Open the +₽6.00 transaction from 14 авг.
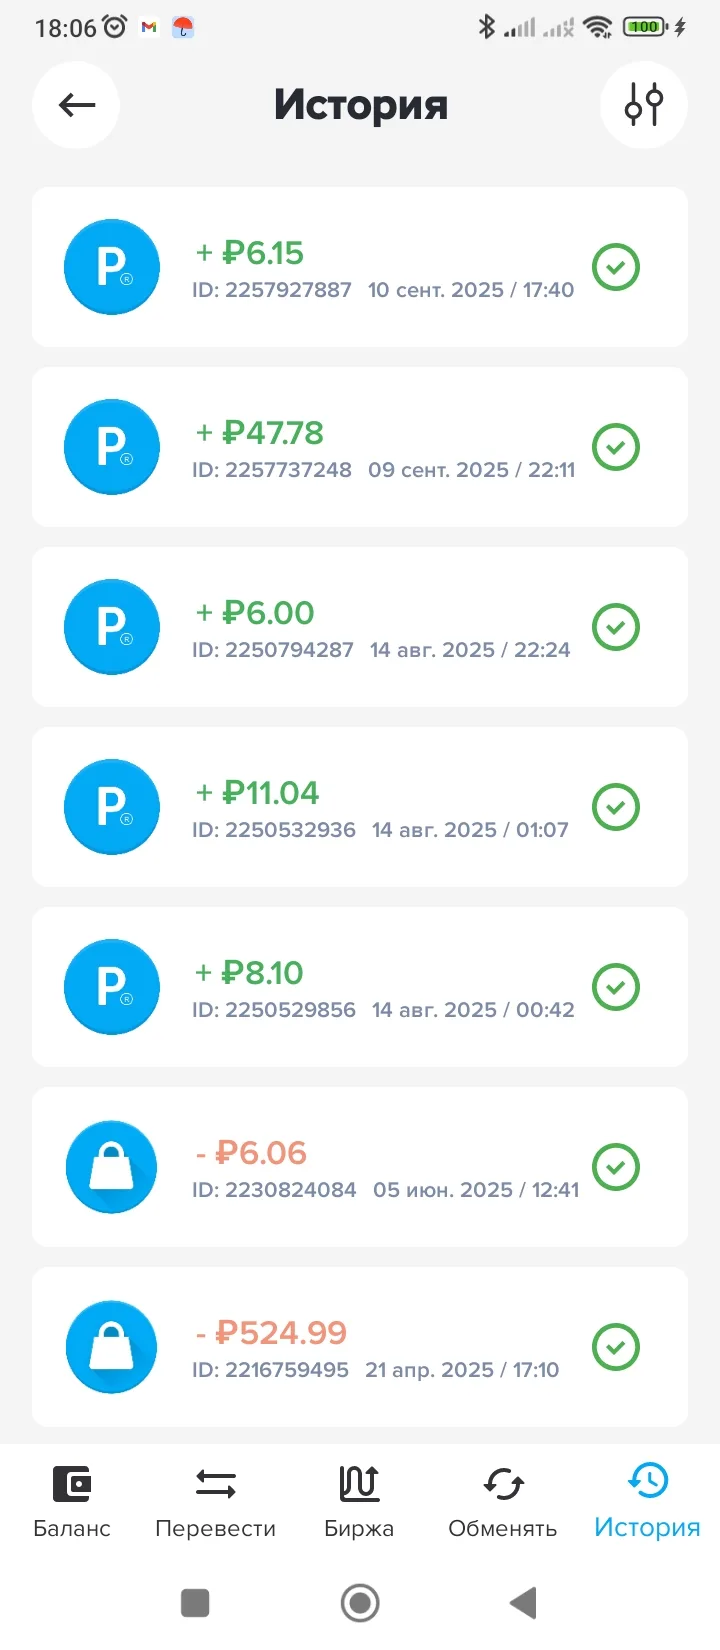 (380, 628)
